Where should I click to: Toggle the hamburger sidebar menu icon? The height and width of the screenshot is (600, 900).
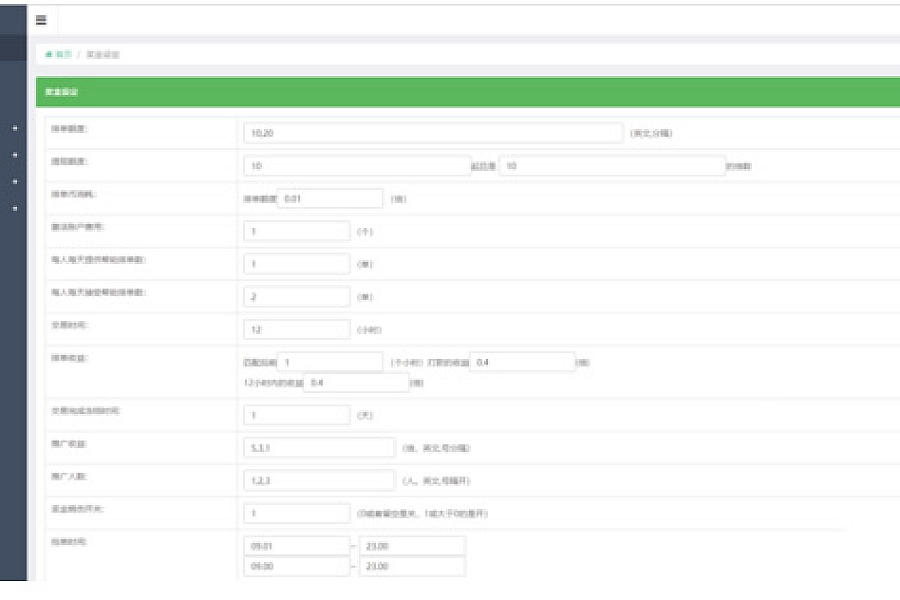tap(41, 20)
